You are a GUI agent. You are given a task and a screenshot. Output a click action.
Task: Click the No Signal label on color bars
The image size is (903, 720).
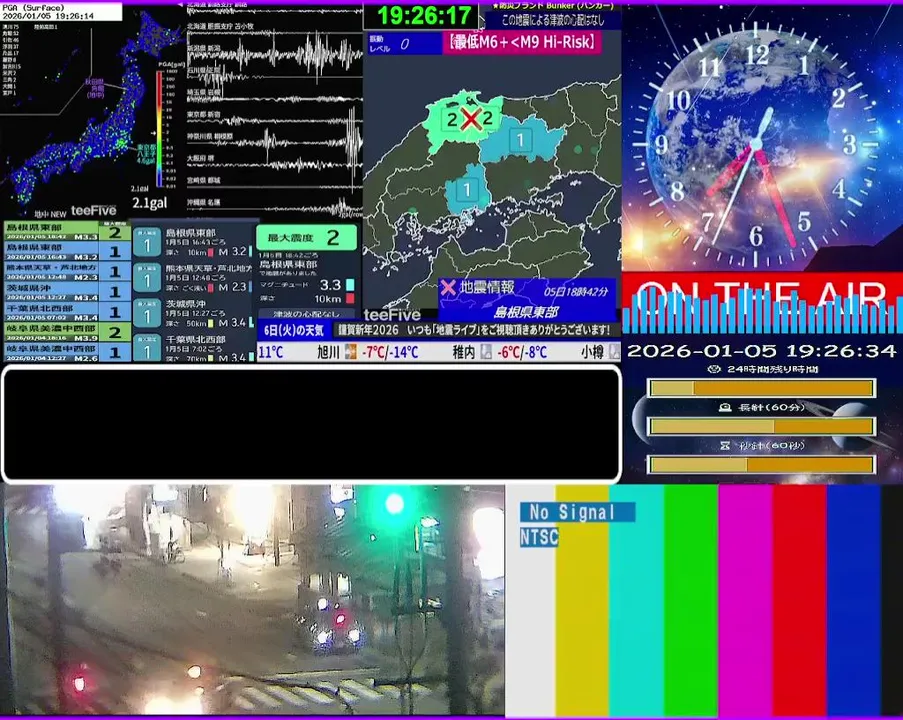(x=577, y=511)
